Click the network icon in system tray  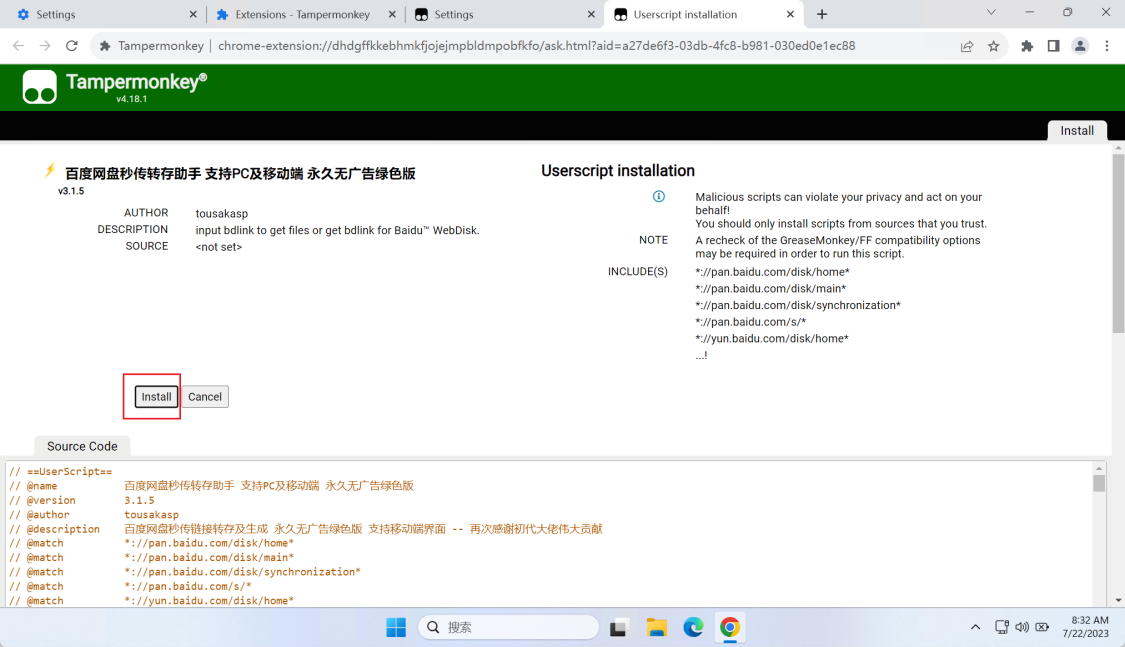click(1002, 627)
